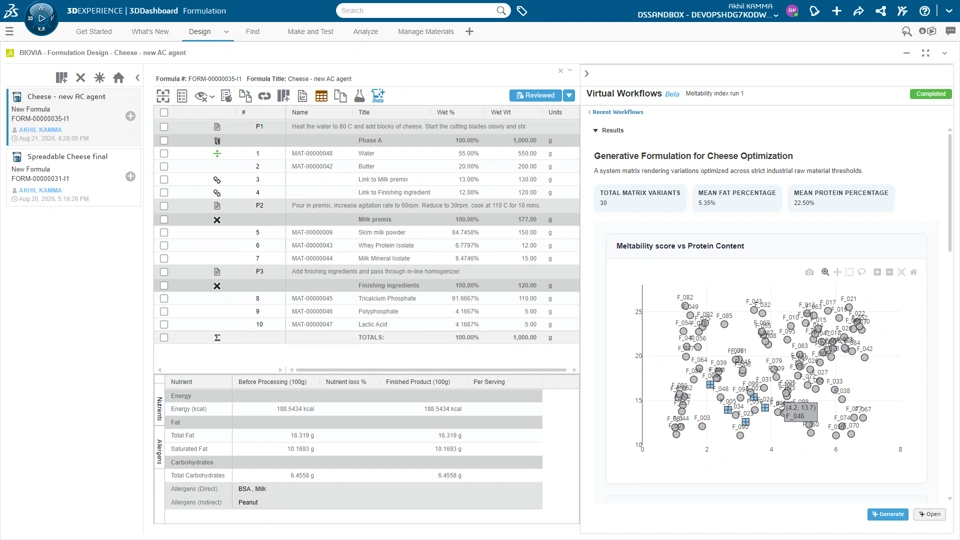Click the top bar search field
The height and width of the screenshot is (540, 960).
[x=423, y=10]
